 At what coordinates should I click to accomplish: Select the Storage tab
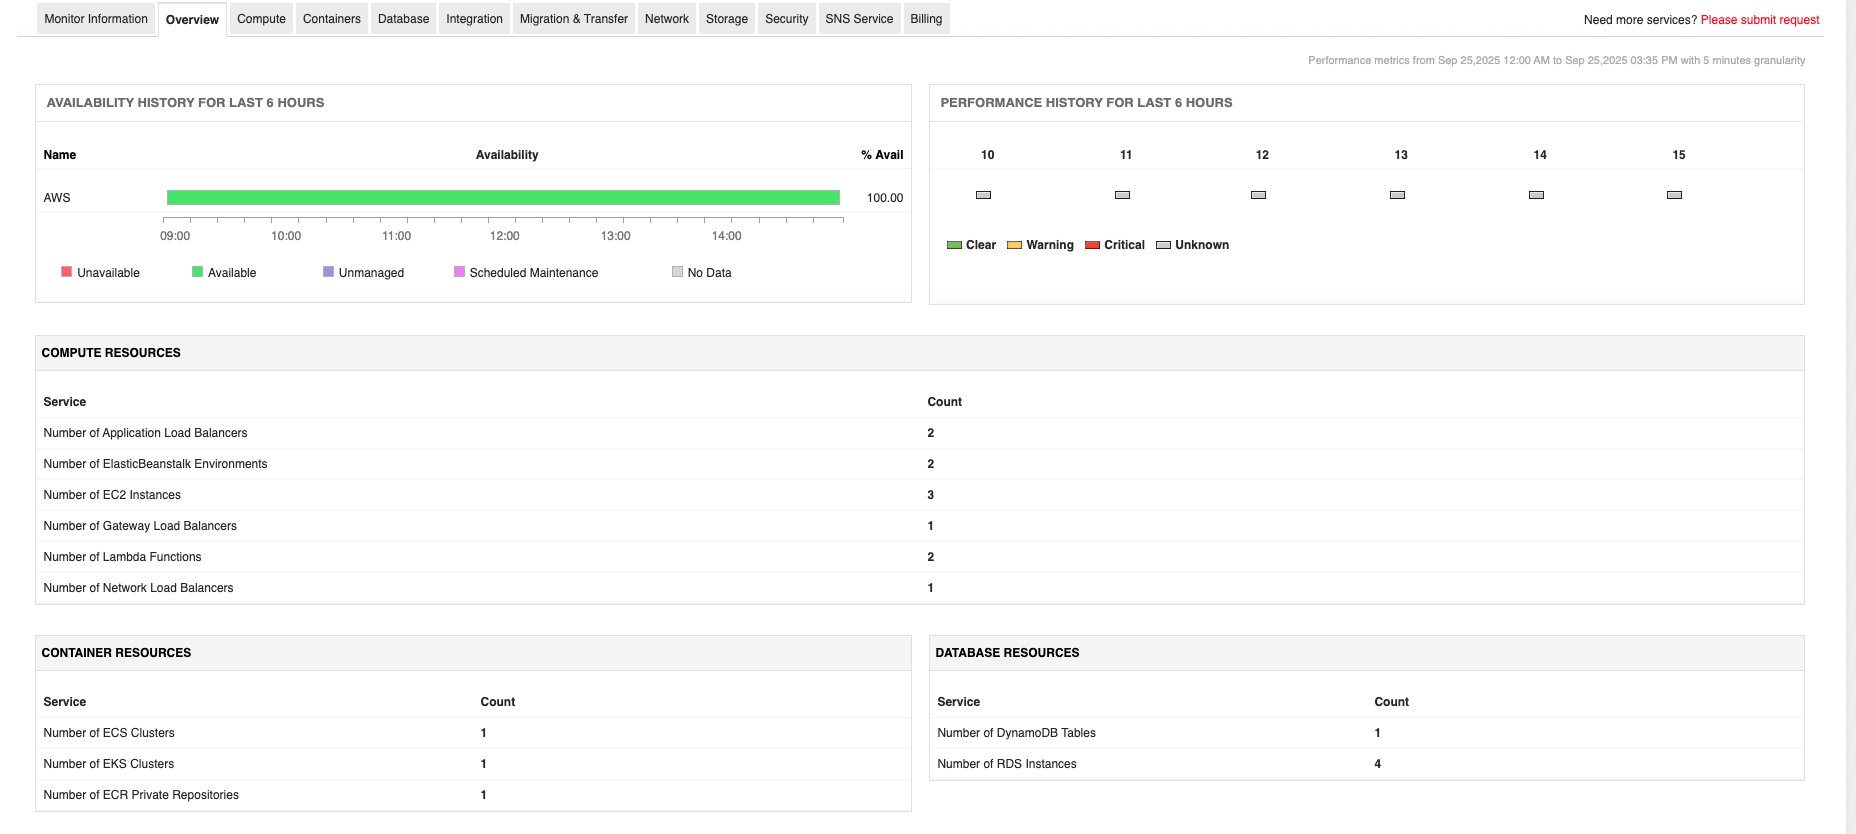[727, 19]
